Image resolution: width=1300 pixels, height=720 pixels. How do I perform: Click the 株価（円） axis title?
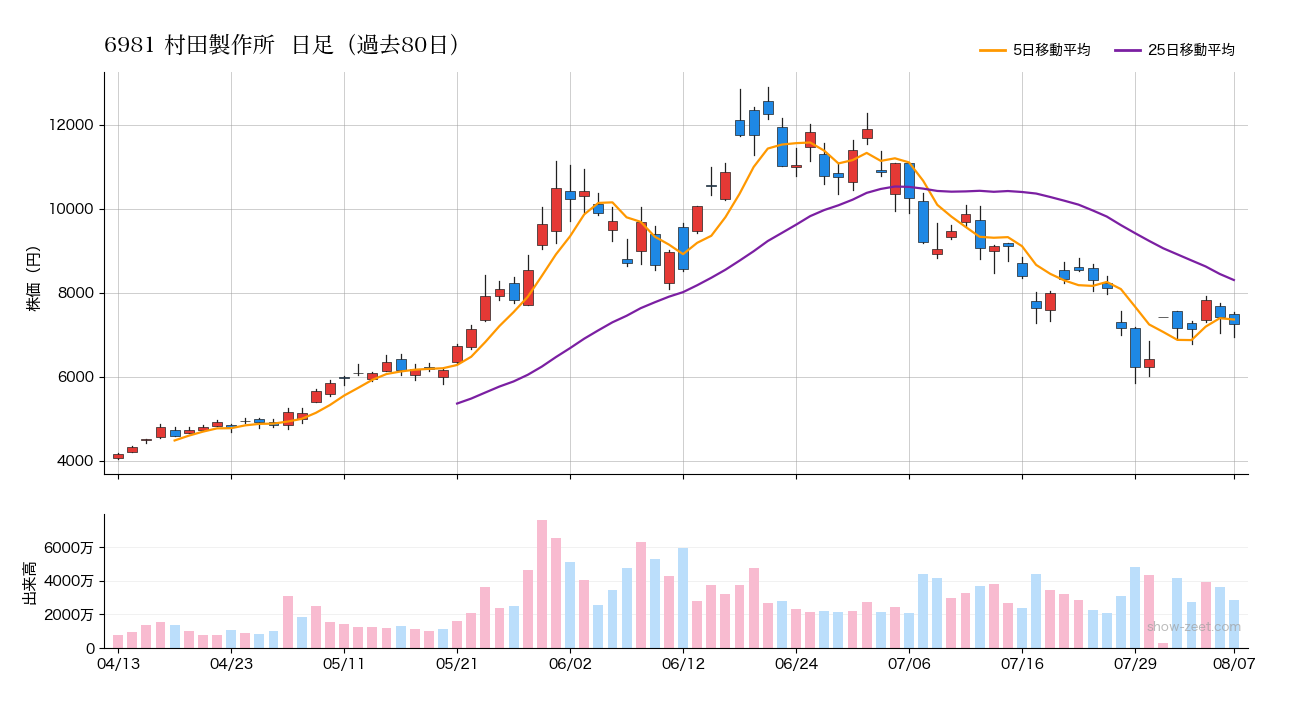pos(34,273)
